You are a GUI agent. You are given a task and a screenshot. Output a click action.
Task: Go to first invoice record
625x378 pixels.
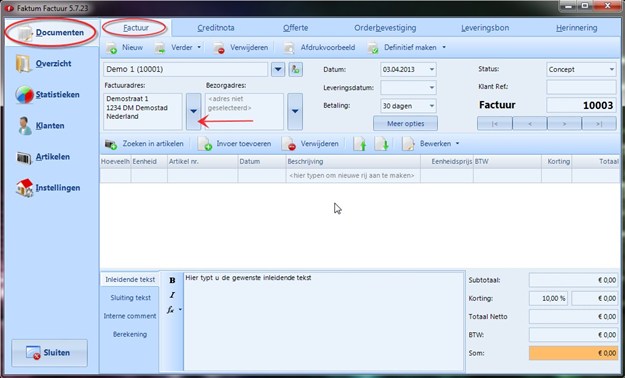(x=495, y=124)
